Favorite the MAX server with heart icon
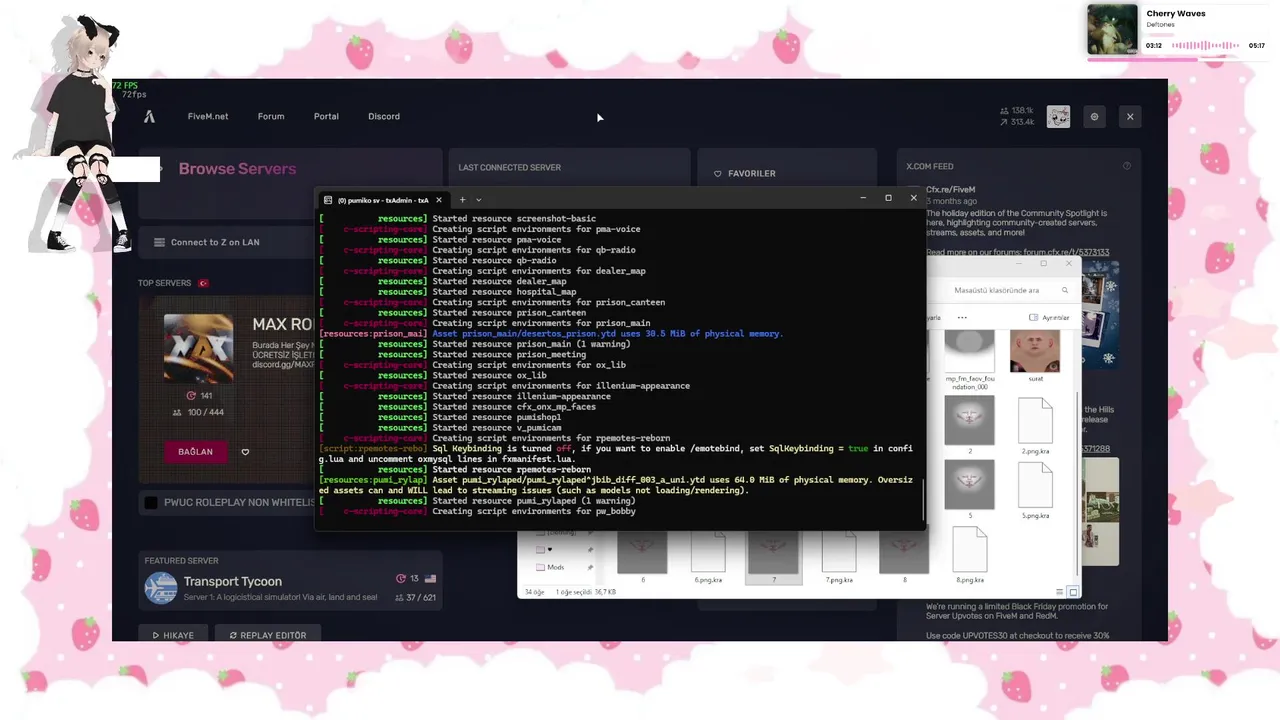The height and width of the screenshot is (720, 1280). 245,452
